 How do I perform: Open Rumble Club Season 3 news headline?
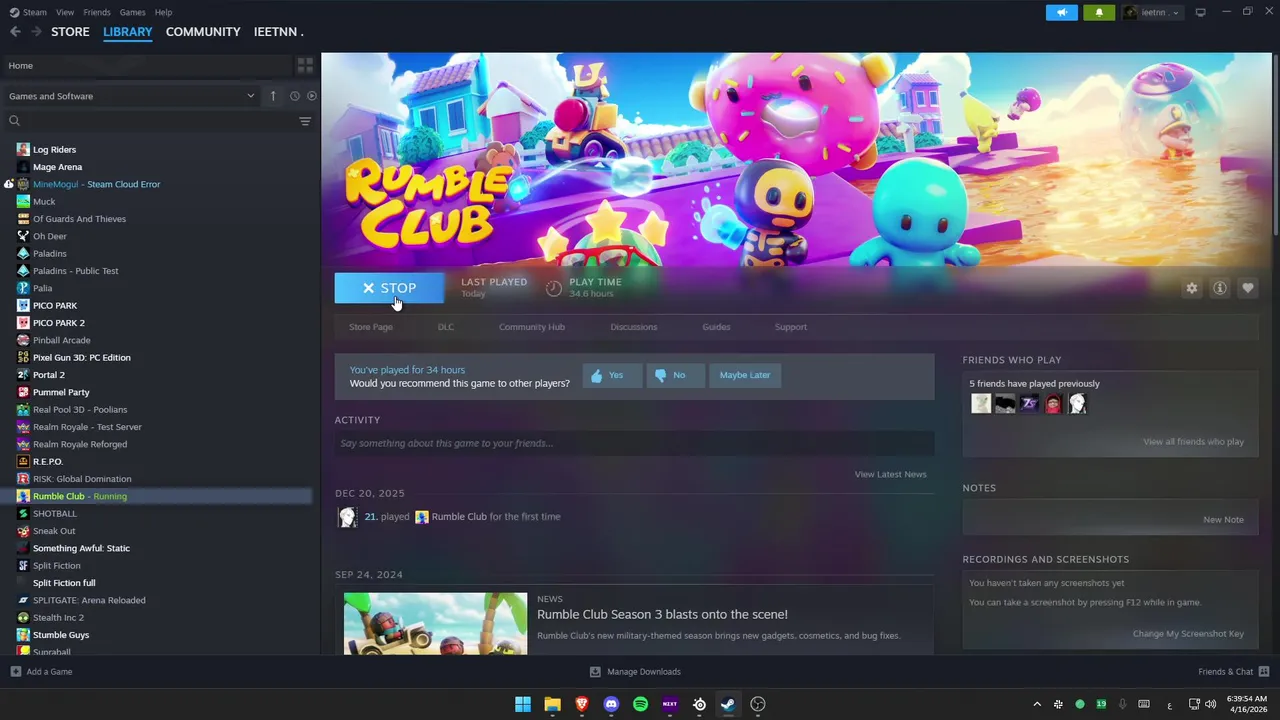click(x=662, y=614)
